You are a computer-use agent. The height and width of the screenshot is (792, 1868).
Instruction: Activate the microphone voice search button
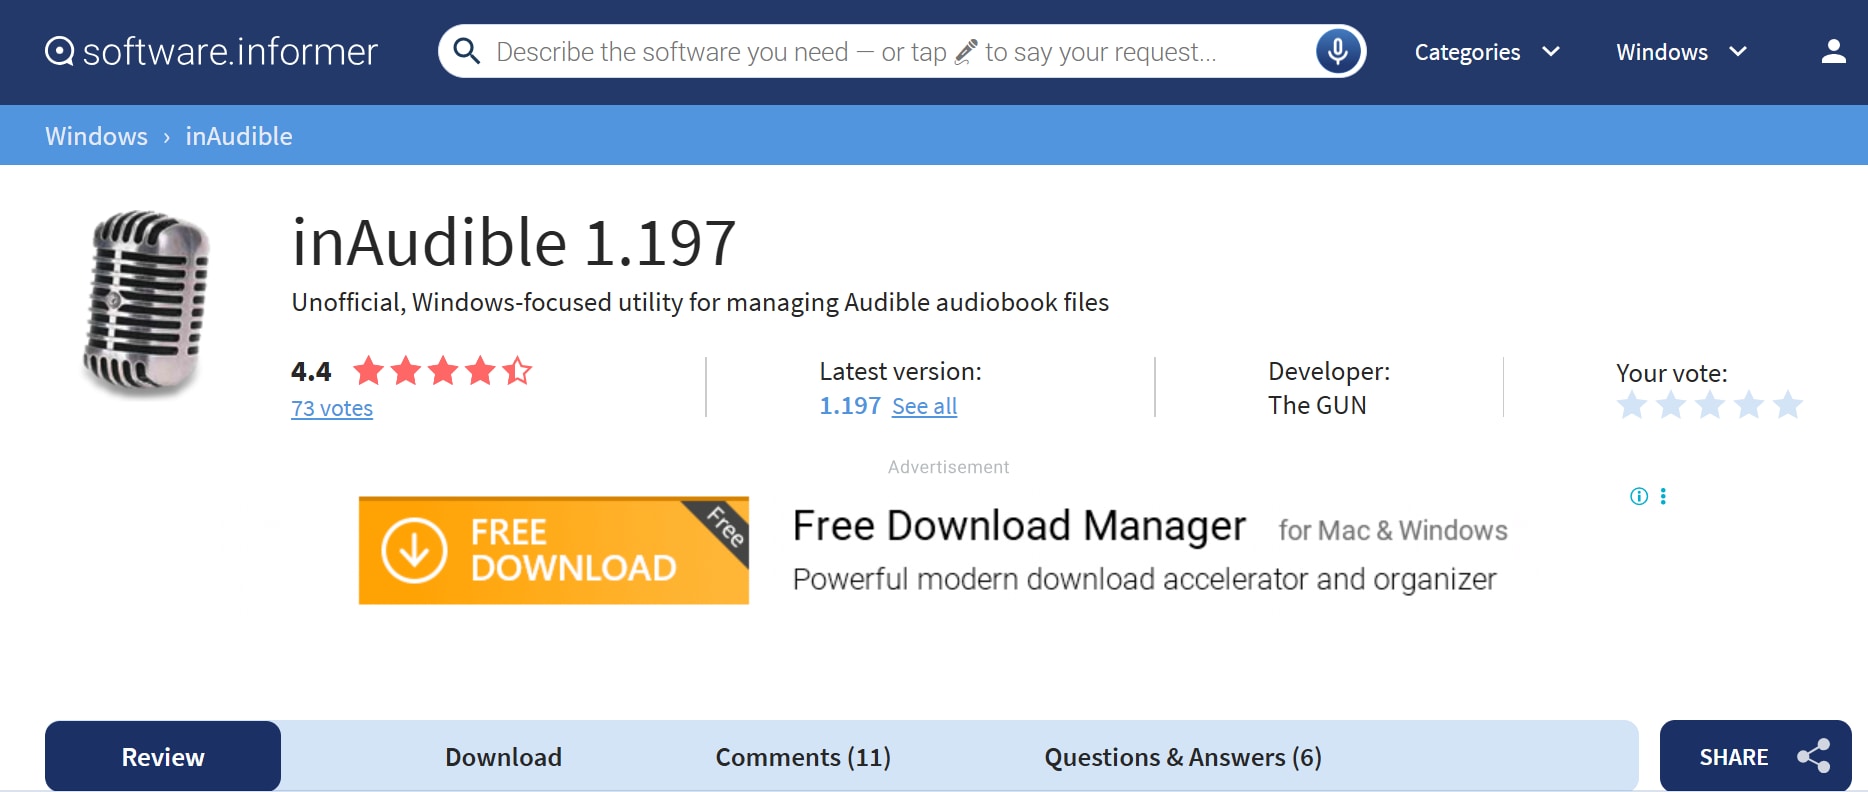coord(1338,51)
